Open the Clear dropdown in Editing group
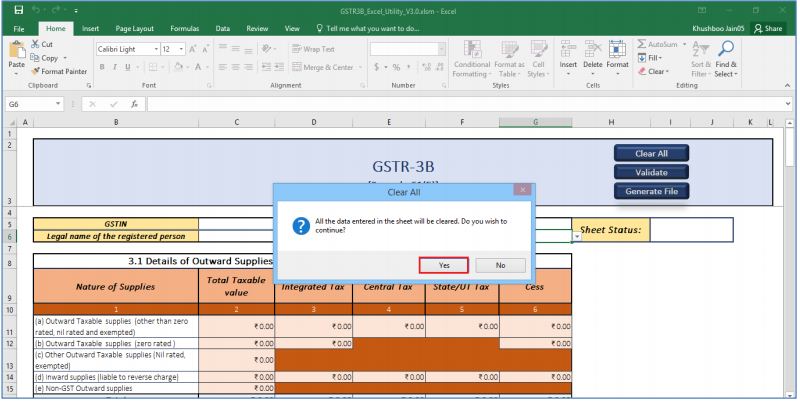Viewport: 800px width, 401px height. click(654, 71)
